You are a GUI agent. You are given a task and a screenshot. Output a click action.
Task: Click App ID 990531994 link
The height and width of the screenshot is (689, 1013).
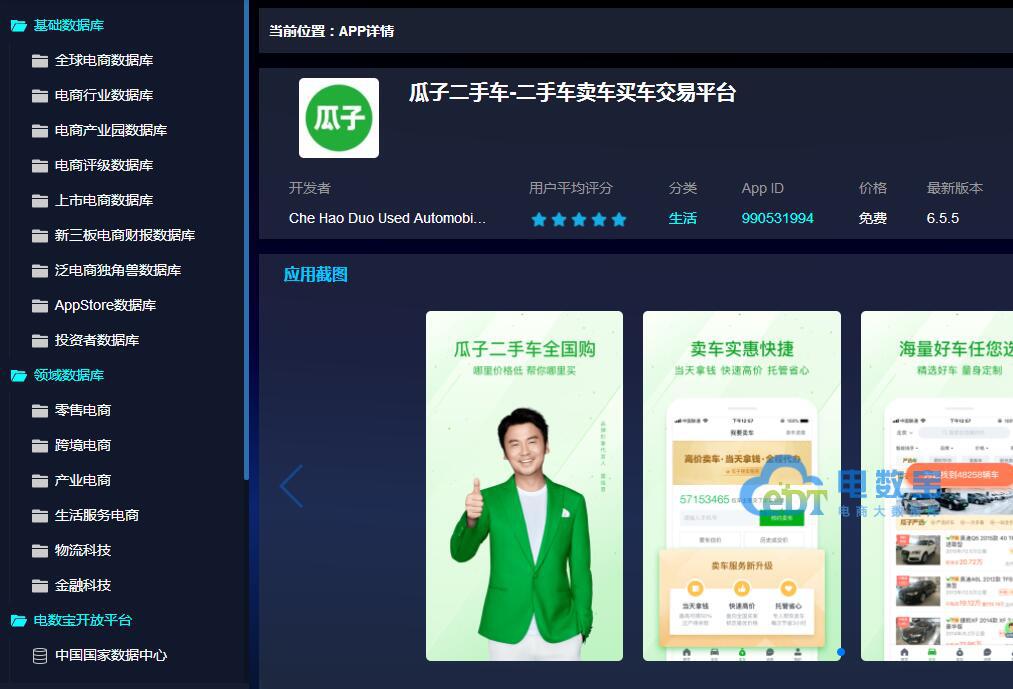pos(777,218)
